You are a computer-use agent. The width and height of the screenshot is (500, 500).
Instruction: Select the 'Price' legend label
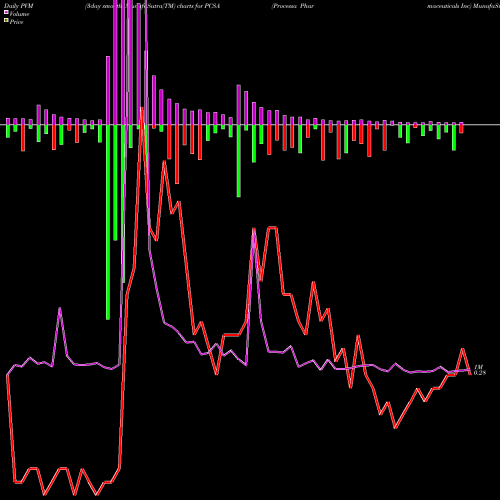coord(16,22)
